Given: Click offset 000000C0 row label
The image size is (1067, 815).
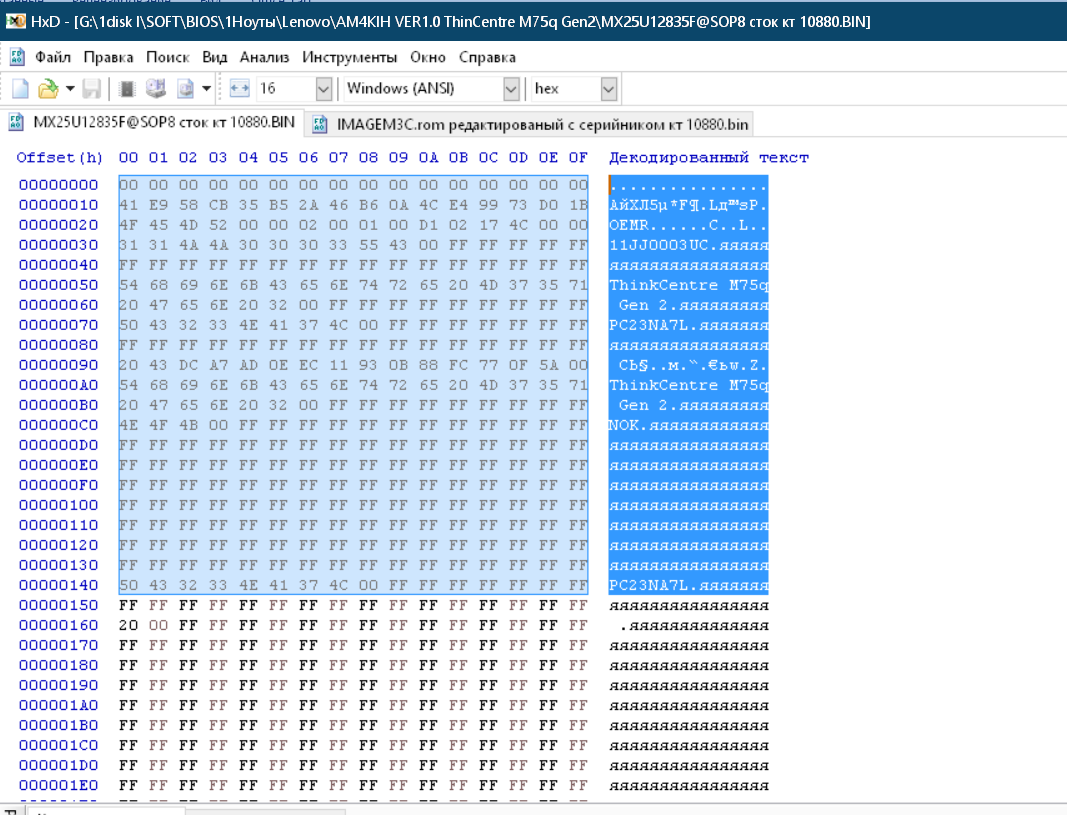Looking at the screenshot, I should (59, 425).
